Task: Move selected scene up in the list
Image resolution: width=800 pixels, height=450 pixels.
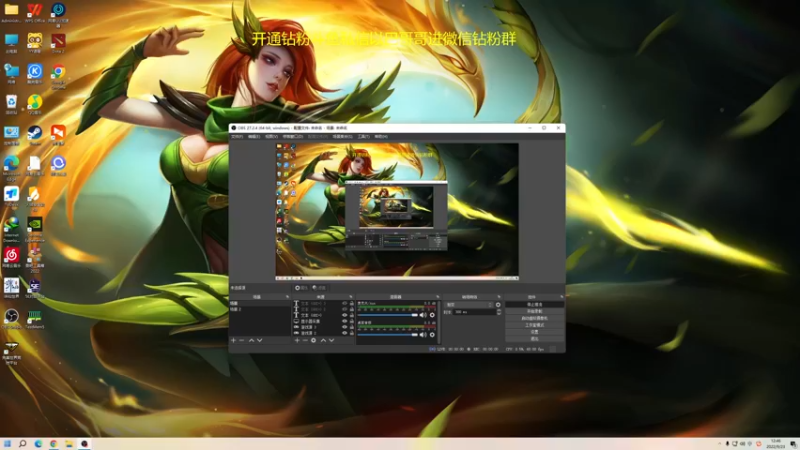Action: coord(251,340)
